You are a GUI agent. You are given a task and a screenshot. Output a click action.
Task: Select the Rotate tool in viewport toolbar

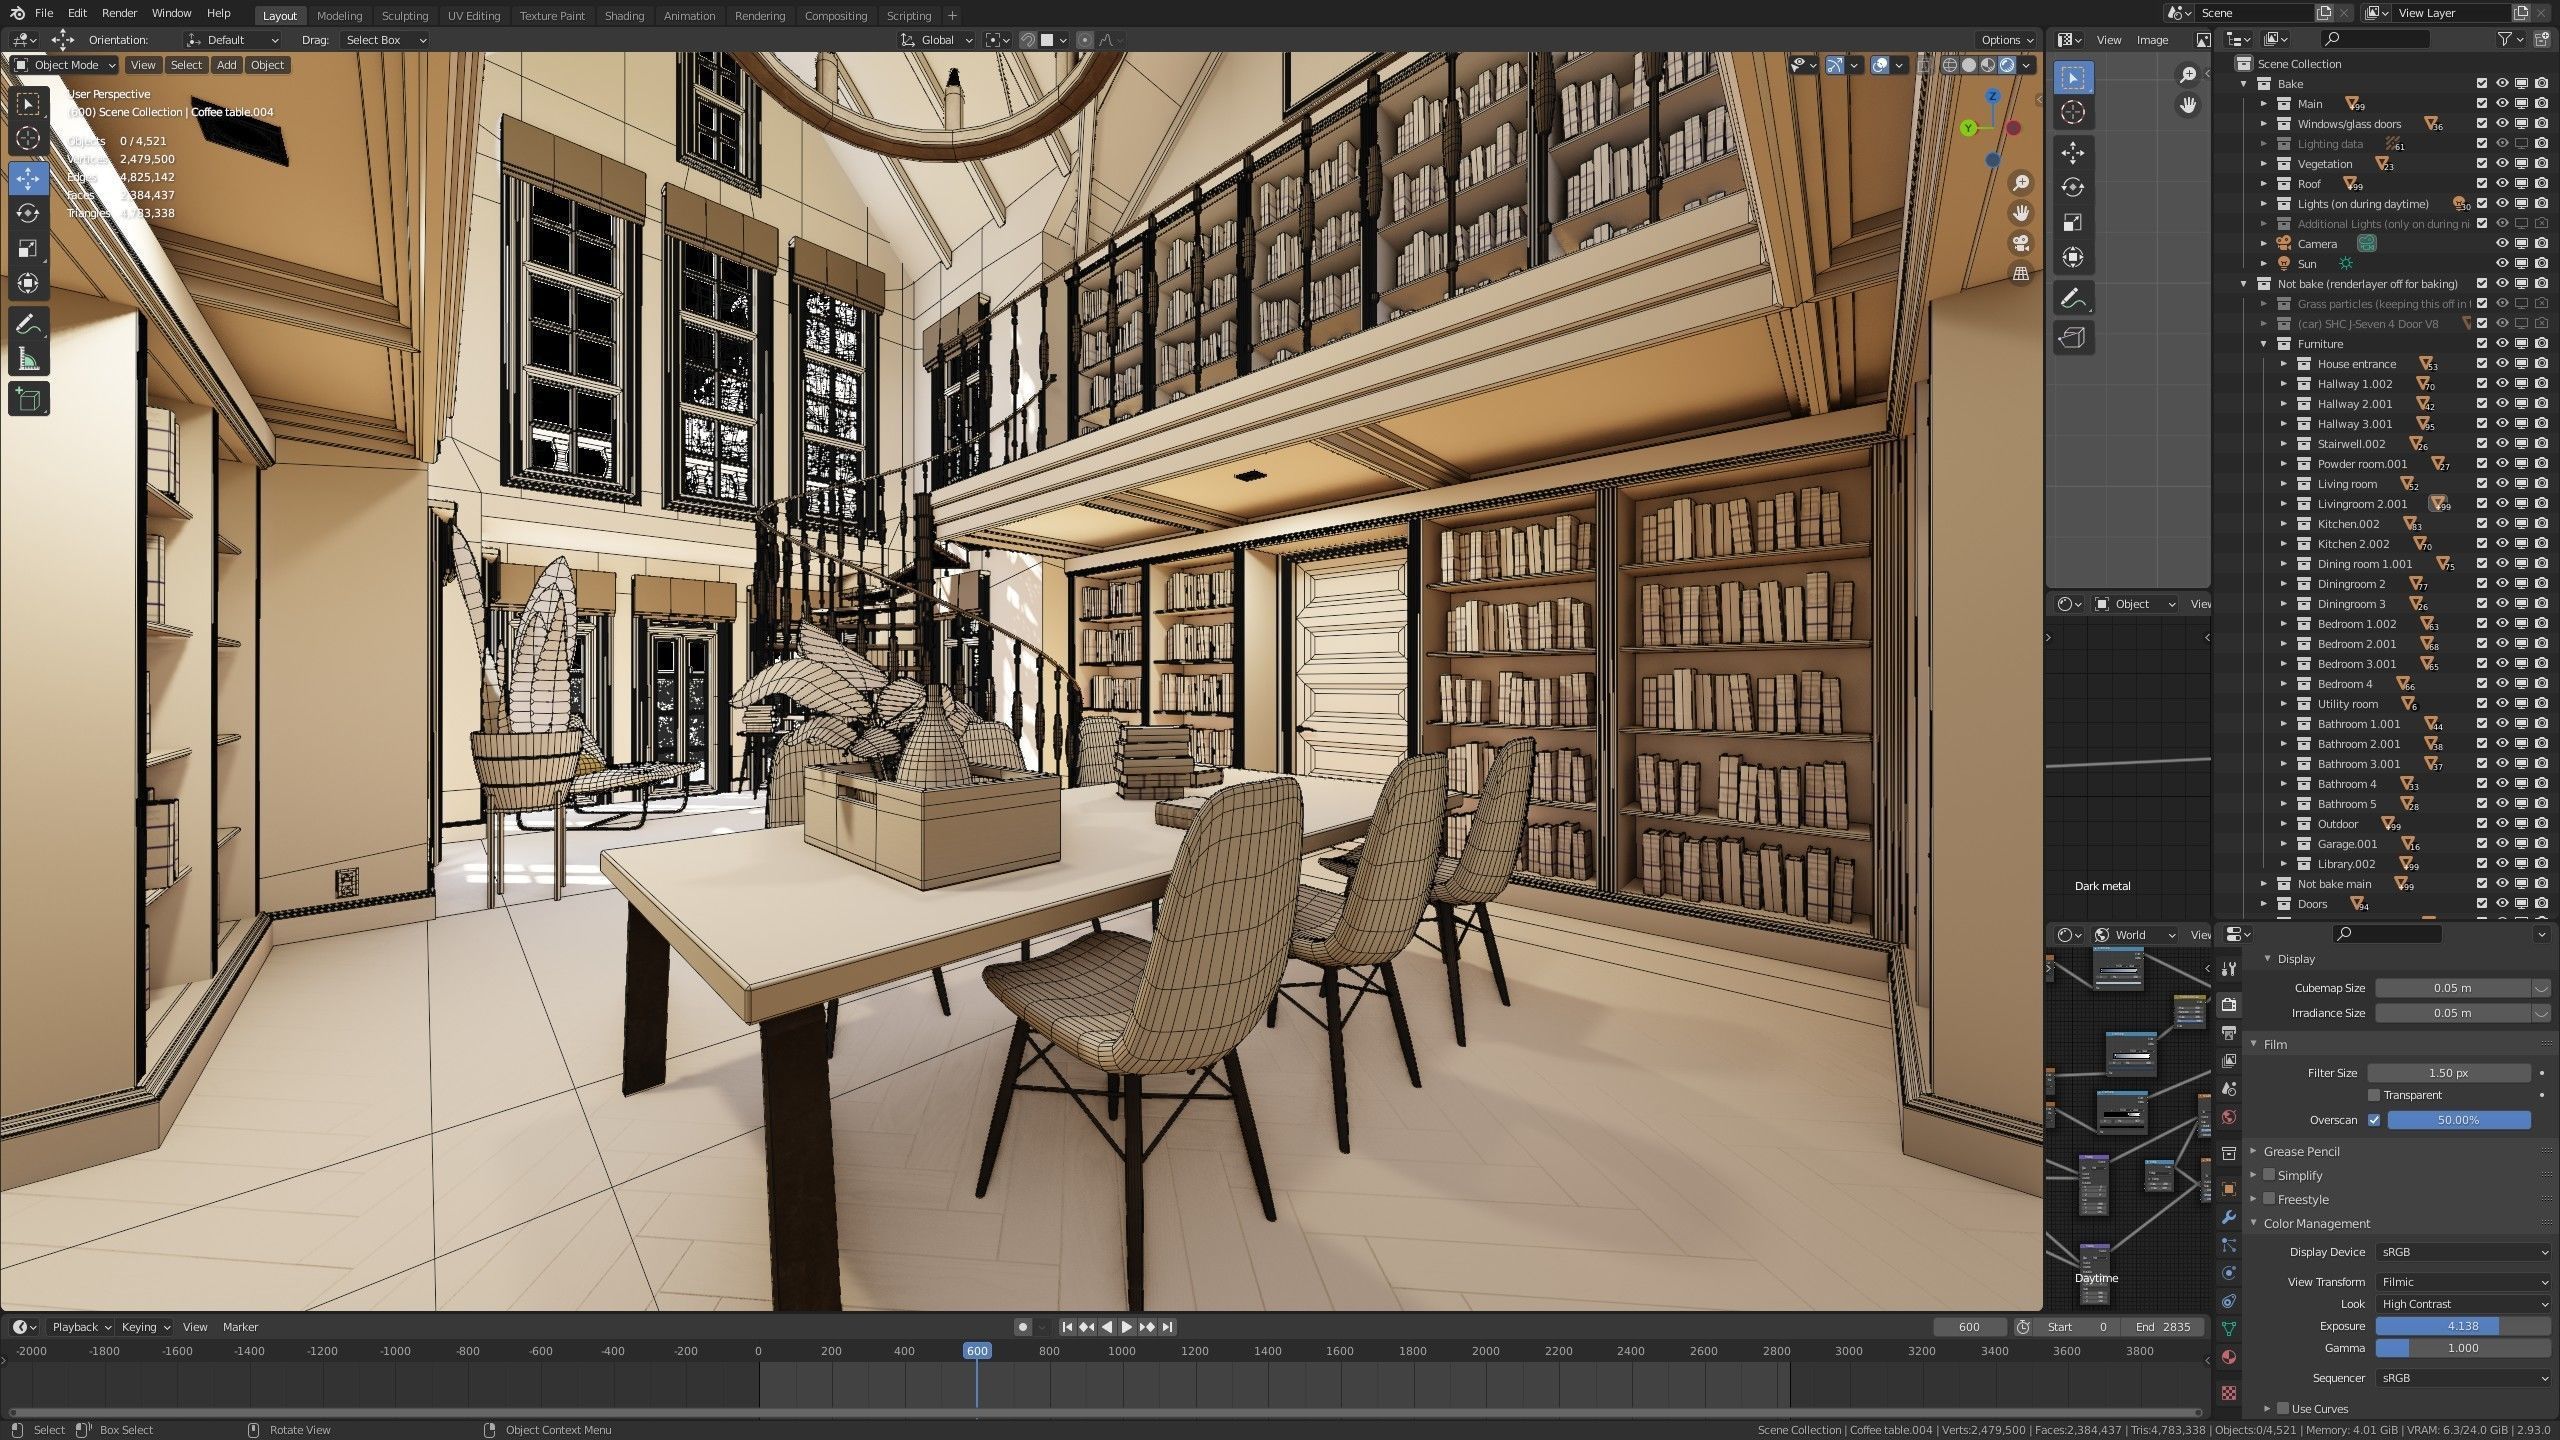28,213
